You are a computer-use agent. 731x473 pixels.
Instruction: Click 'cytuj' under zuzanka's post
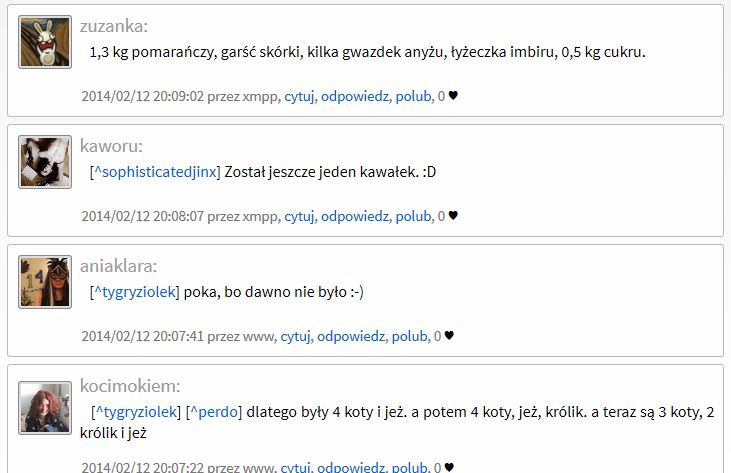299,96
